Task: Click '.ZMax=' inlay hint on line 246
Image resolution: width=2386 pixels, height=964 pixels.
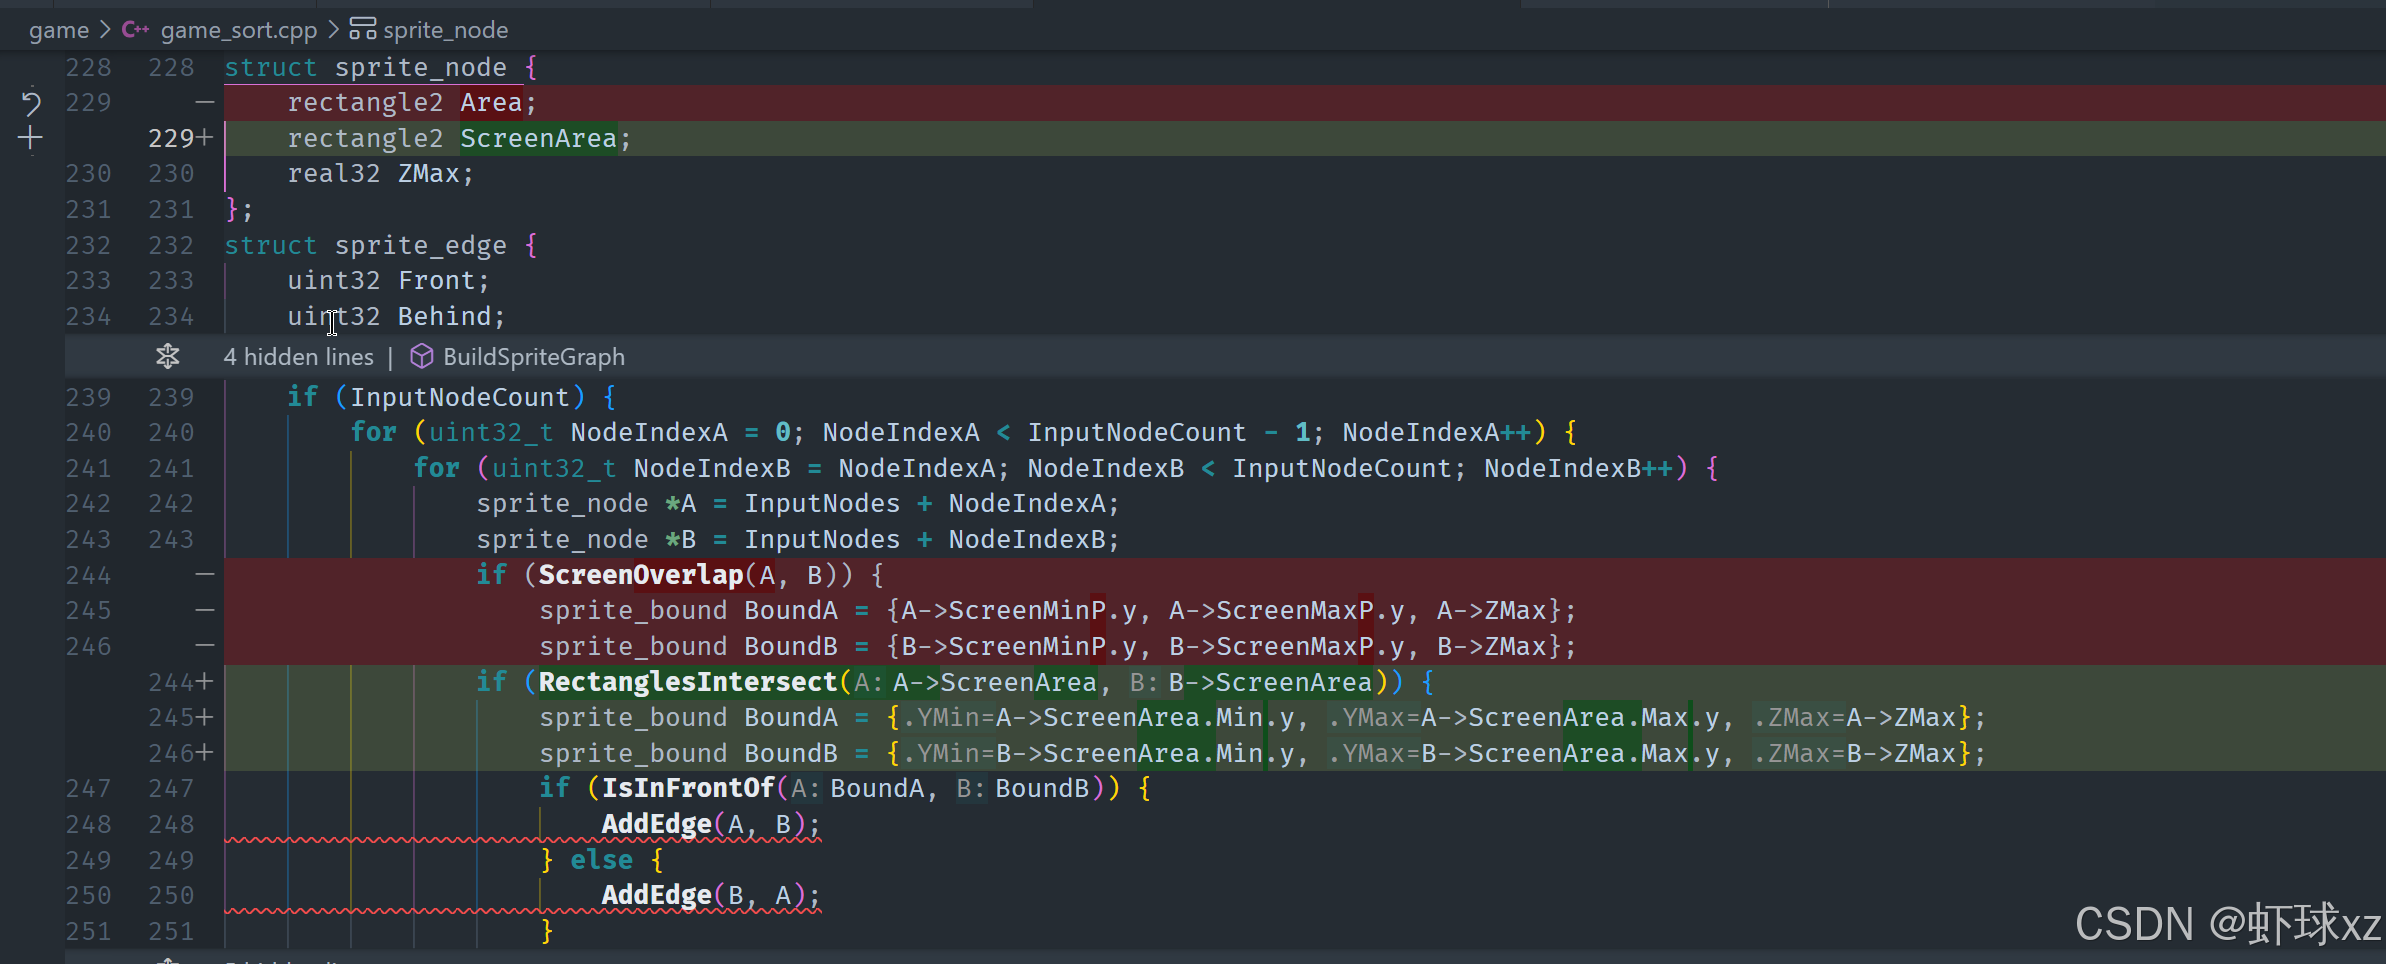Action: [x=1800, y=754]
